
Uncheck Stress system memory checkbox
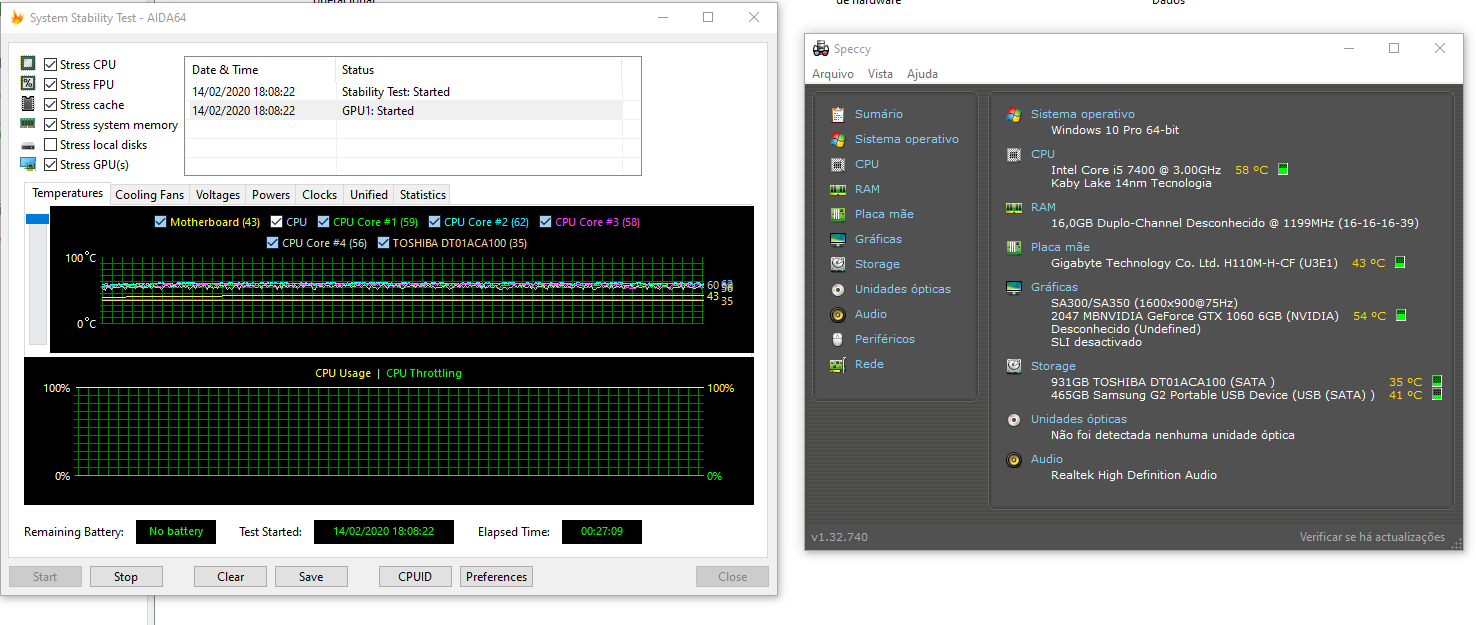tap(51, 124)
